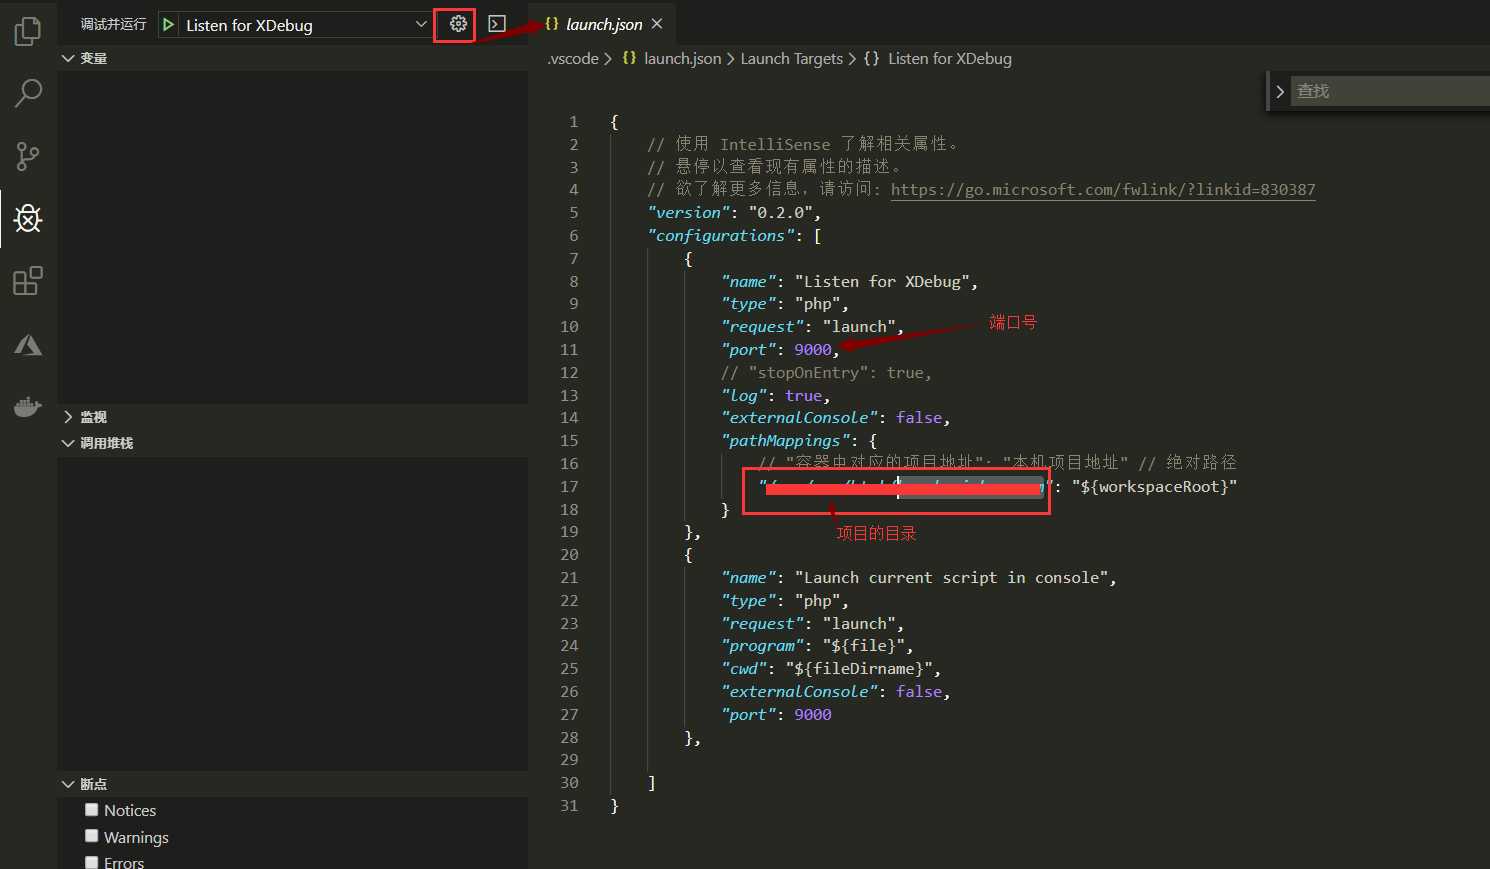Open the go.microsoft.com fwlink URL
The height and width of the screenshot is (869, 1490).
pos(1103,190)
